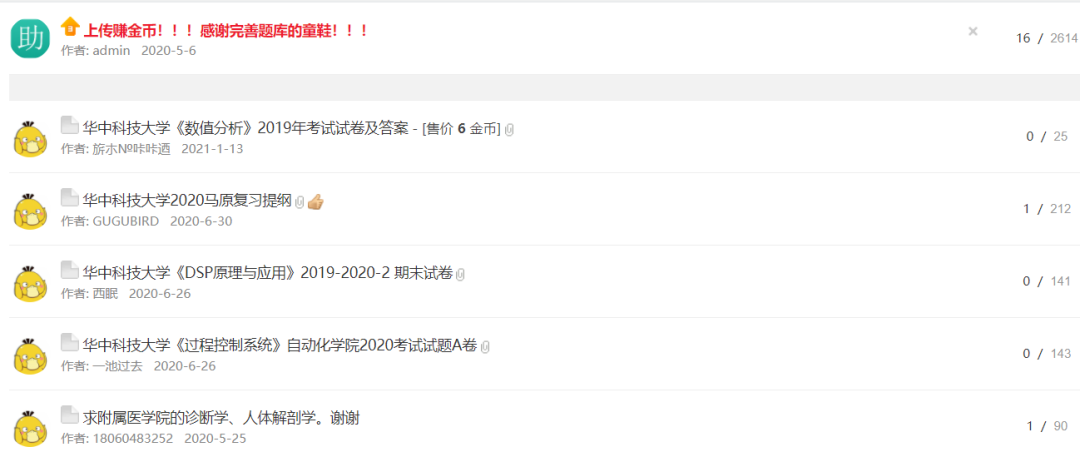Open the 上传赚金币 pinned thread
The image size is (1080, 452).
click(226, 31)
